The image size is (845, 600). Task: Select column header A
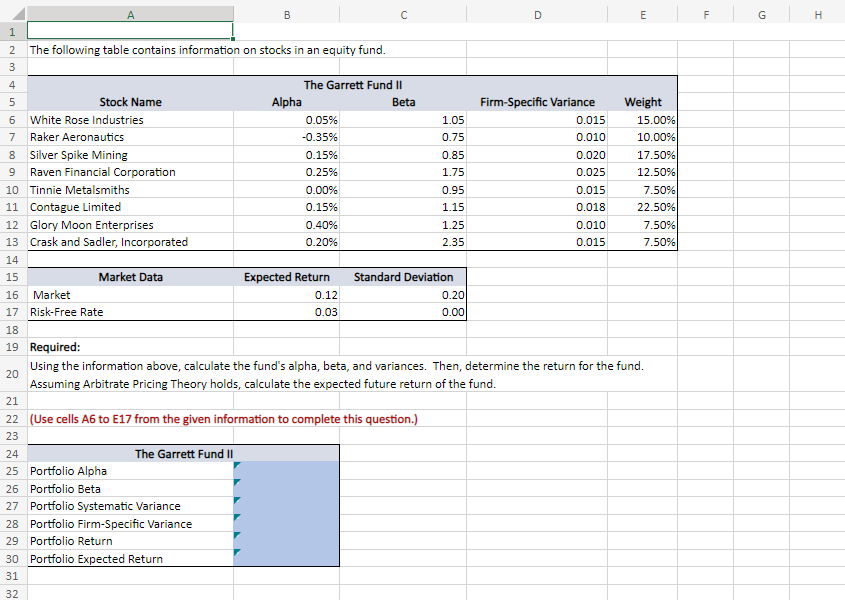click(130, 12)
